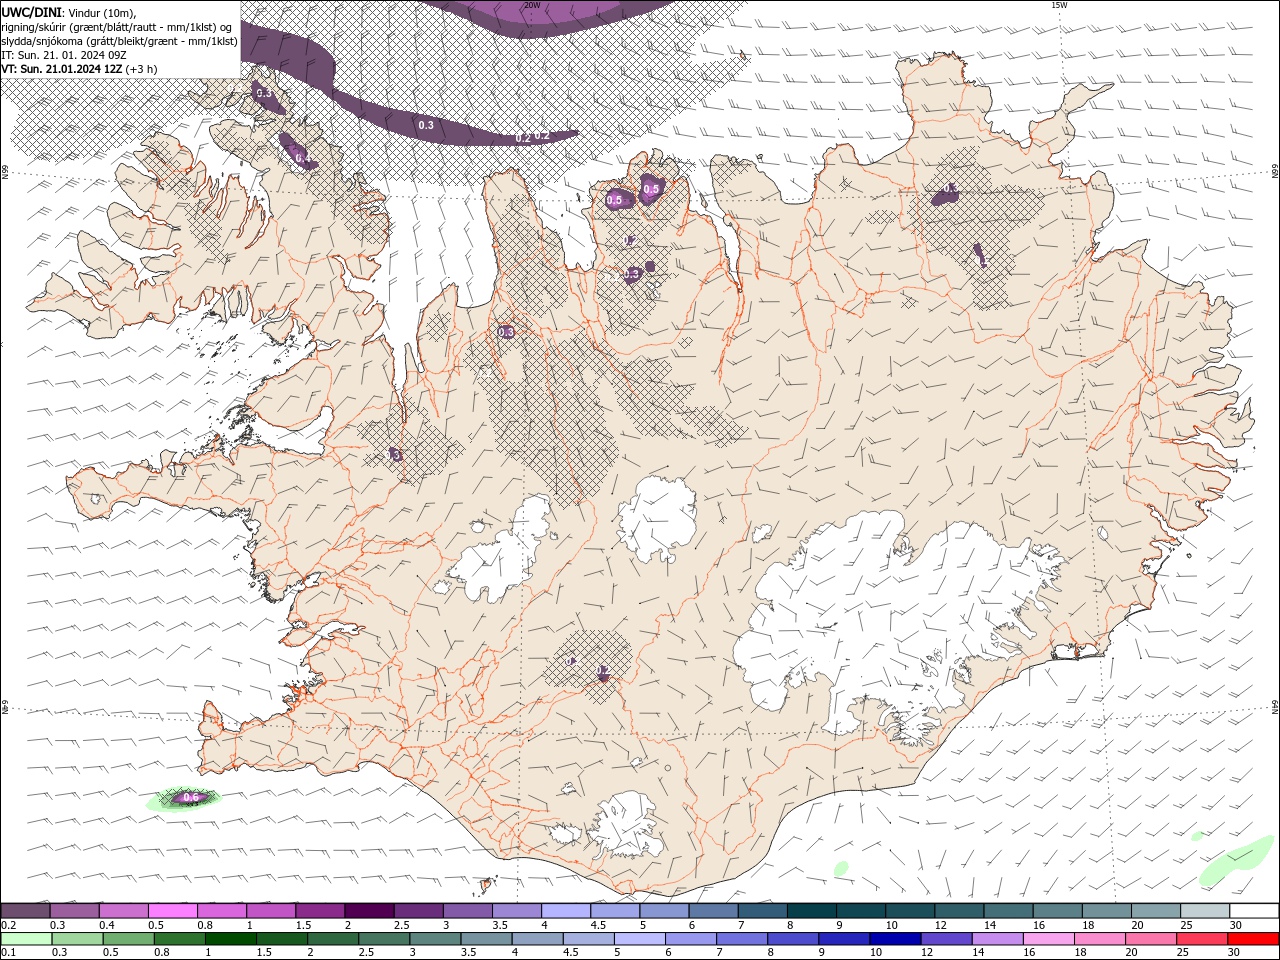Select lower legend swatch starting at 2.5
This screenshot has width=1280, height=960.
383,939
